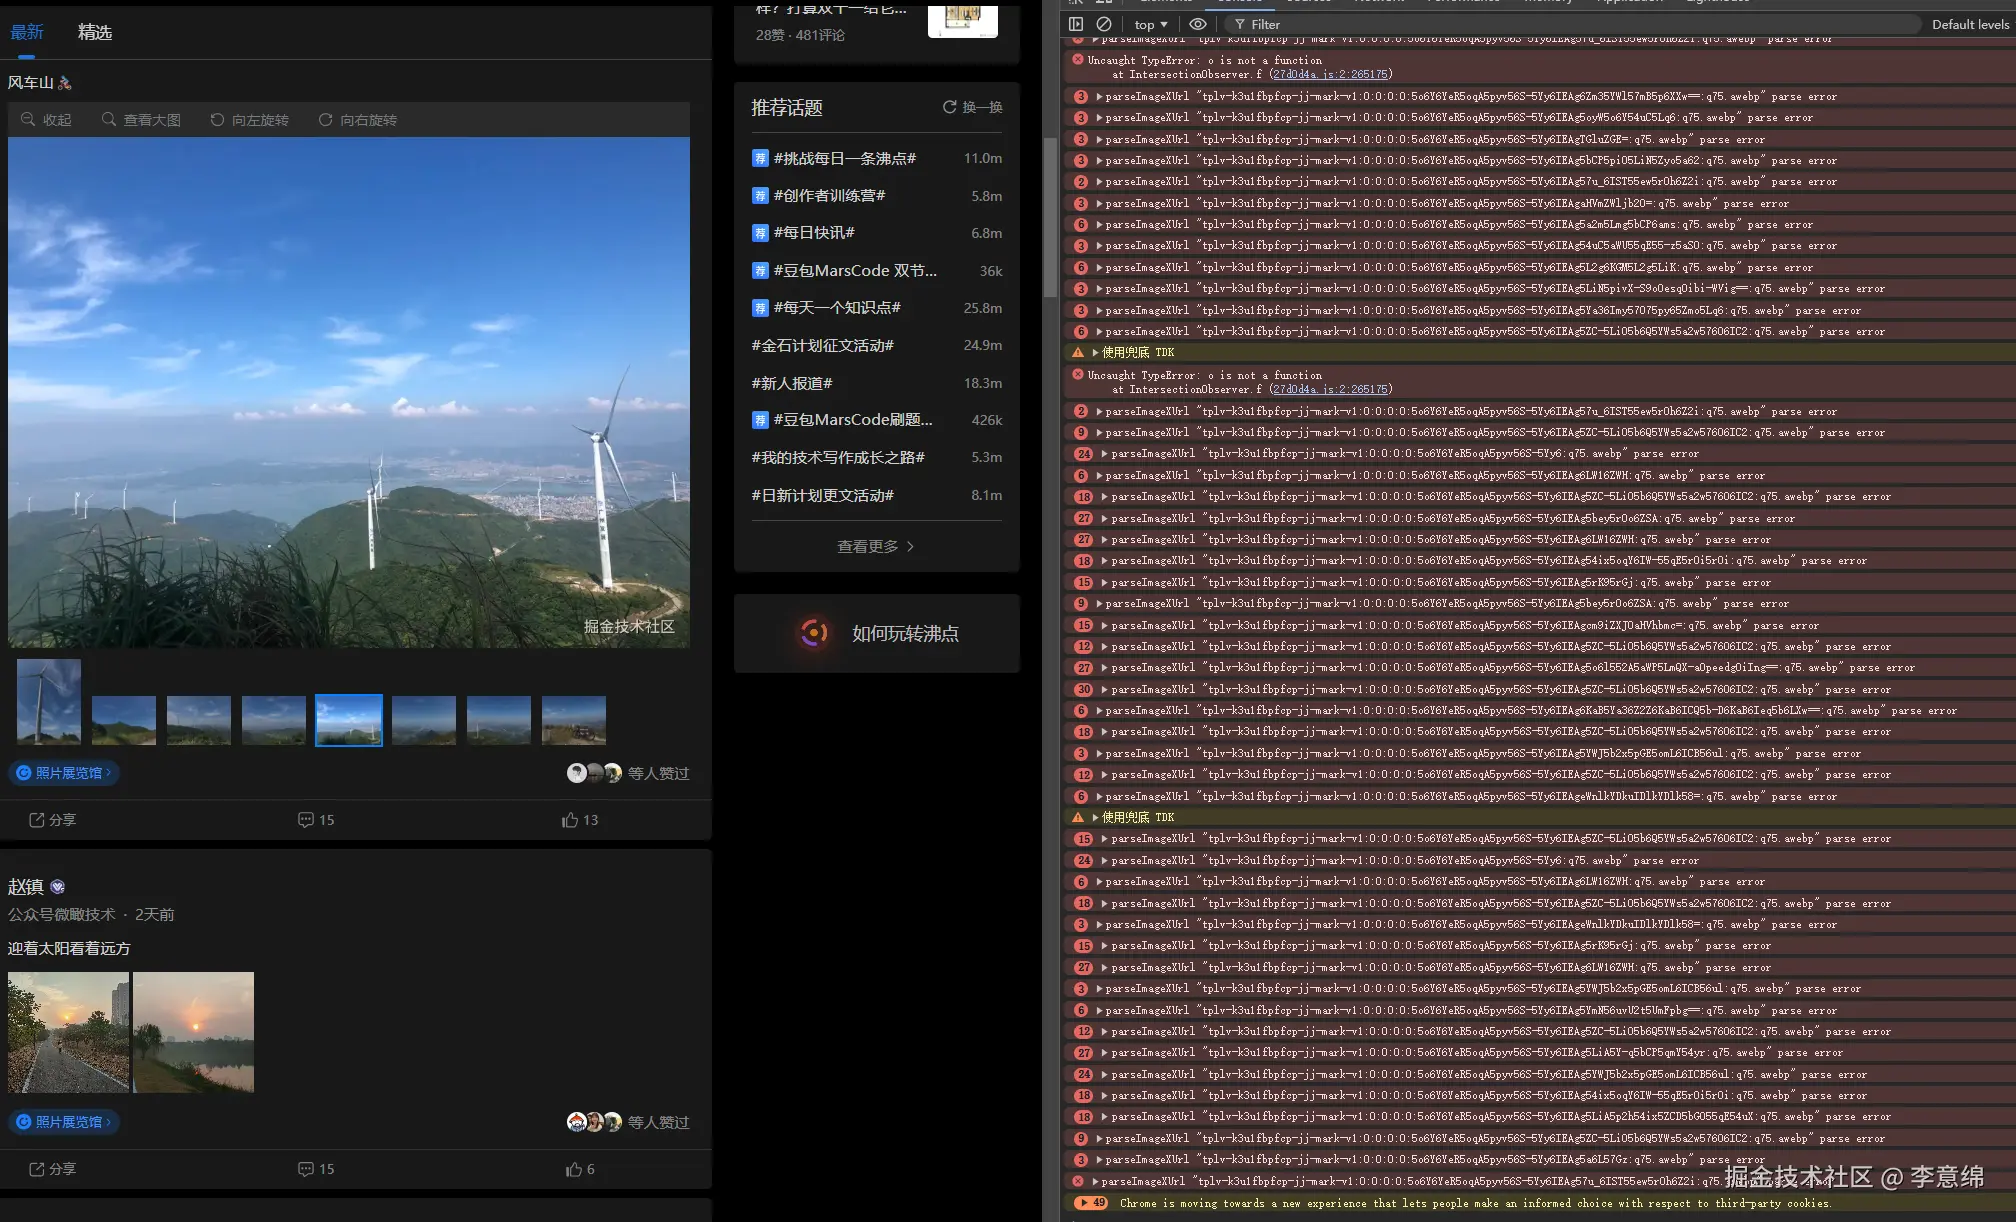Rotate the photo left with 向左旋转
Viewport: 2016px width, 1222px height.
249,120
